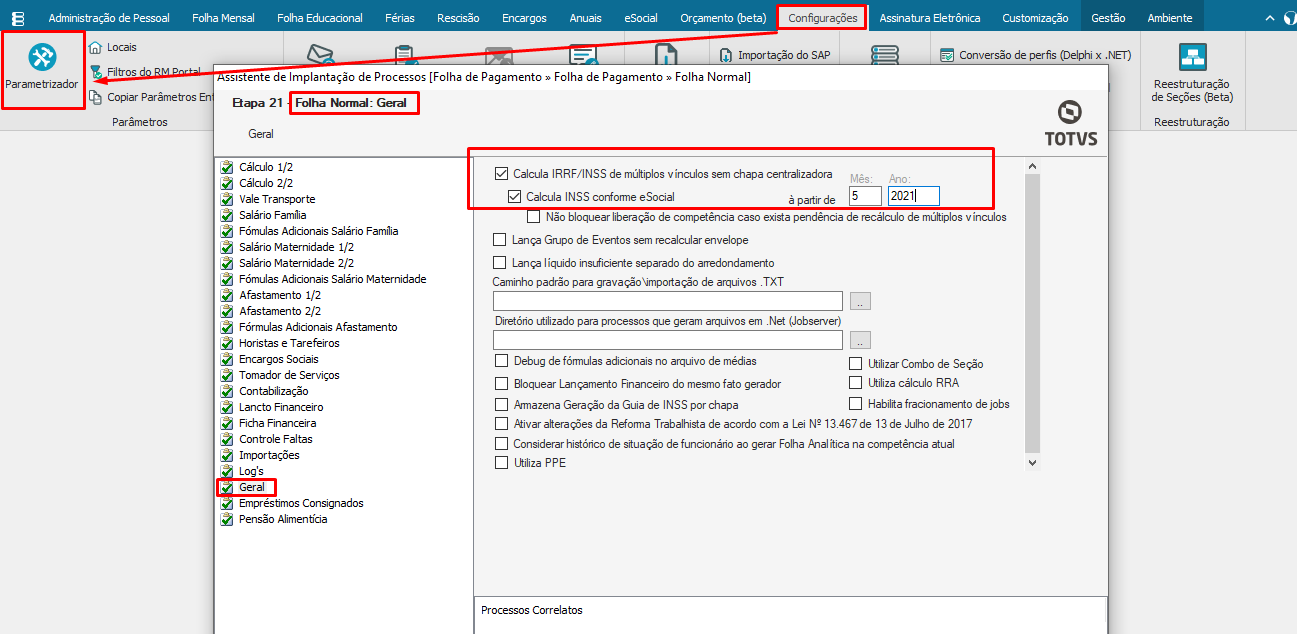
Task: Open Filtros do RM Portal
Action: point(154,72)
